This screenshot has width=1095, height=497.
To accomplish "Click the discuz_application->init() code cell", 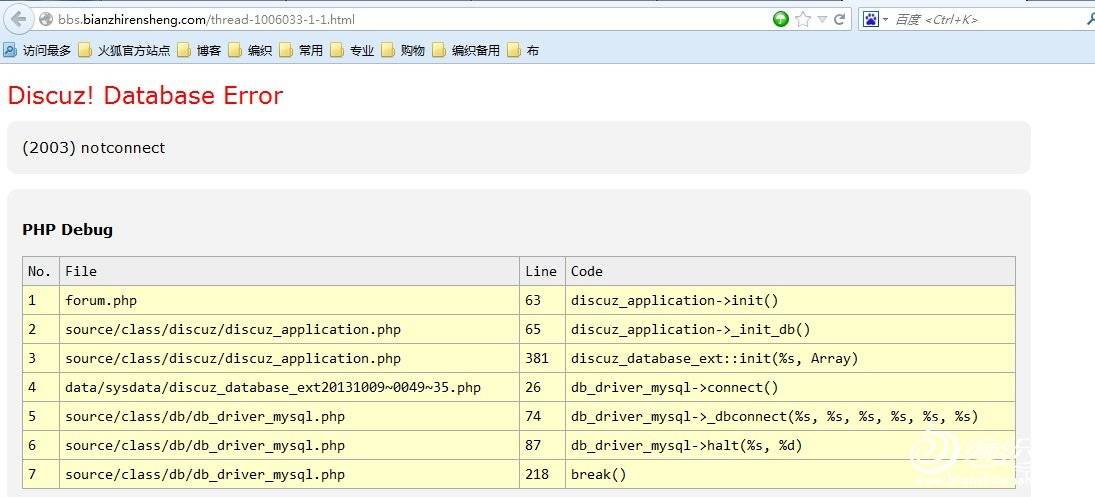I will click(791, 300).
